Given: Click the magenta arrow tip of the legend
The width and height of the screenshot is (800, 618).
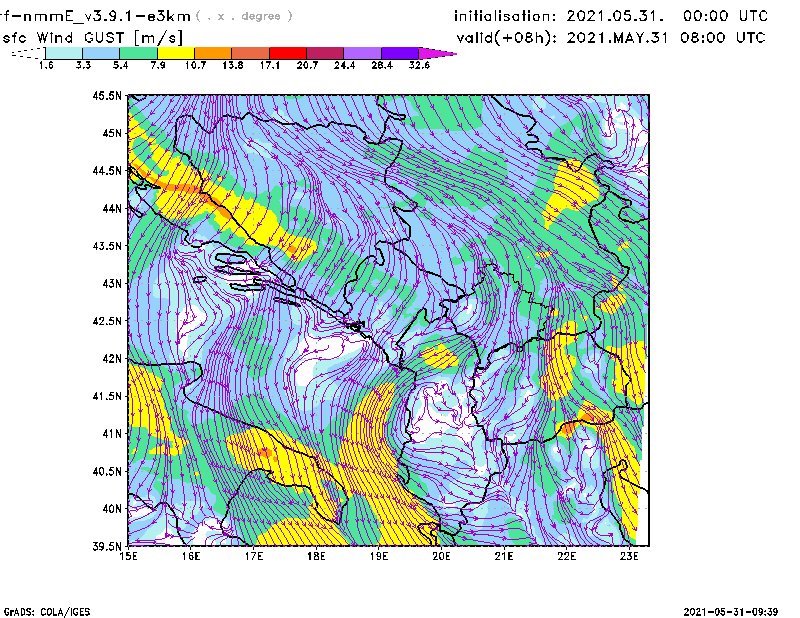Looking at the screenshot, I should [x=437, y=53].
